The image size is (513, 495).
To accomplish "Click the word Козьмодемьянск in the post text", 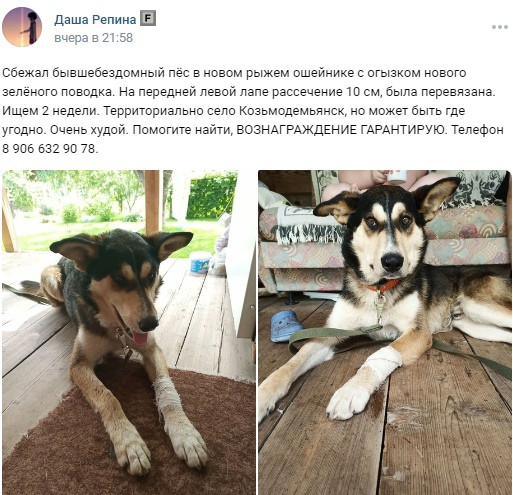I will click(x=291, y=110).
